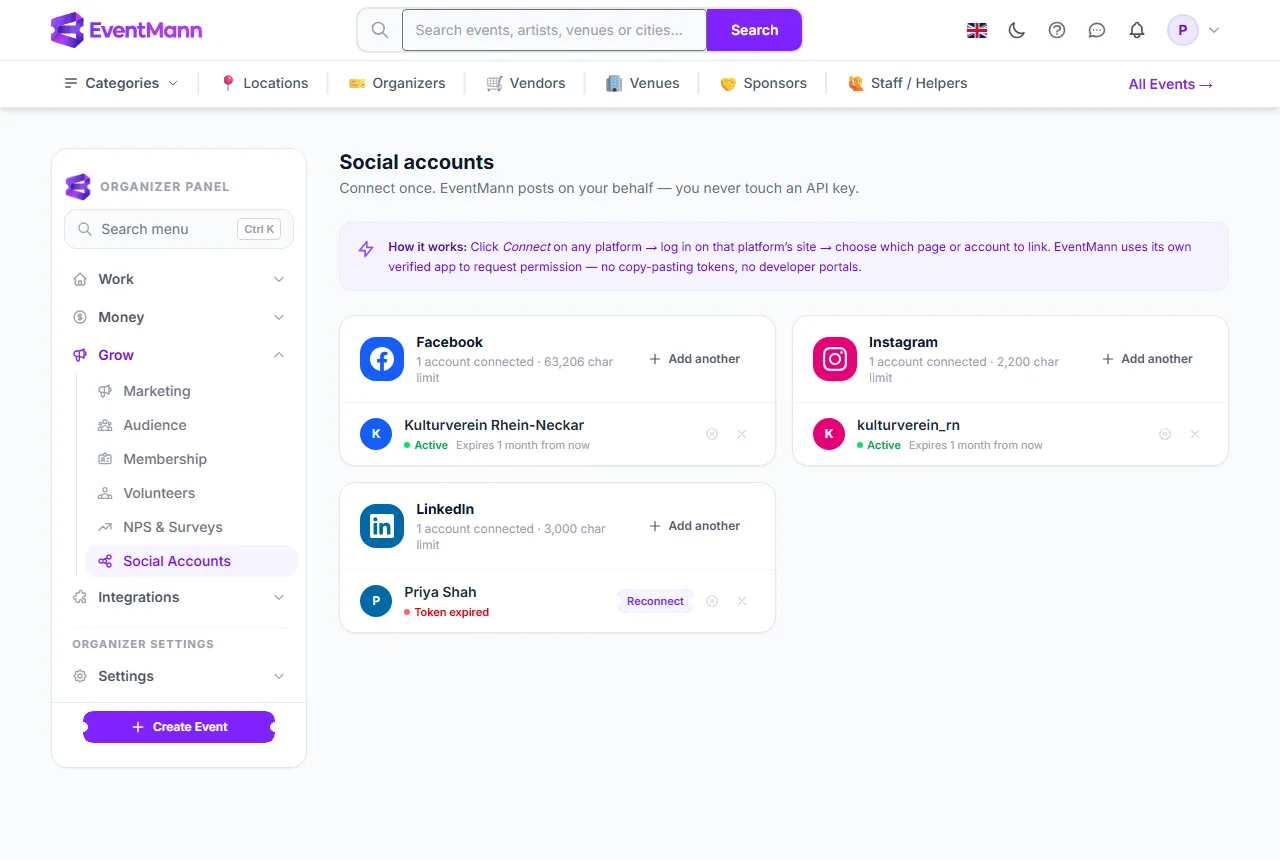This screenshot has width=1280, height=860.
Task: Open Audience in the sidebar
Action: 191,425
